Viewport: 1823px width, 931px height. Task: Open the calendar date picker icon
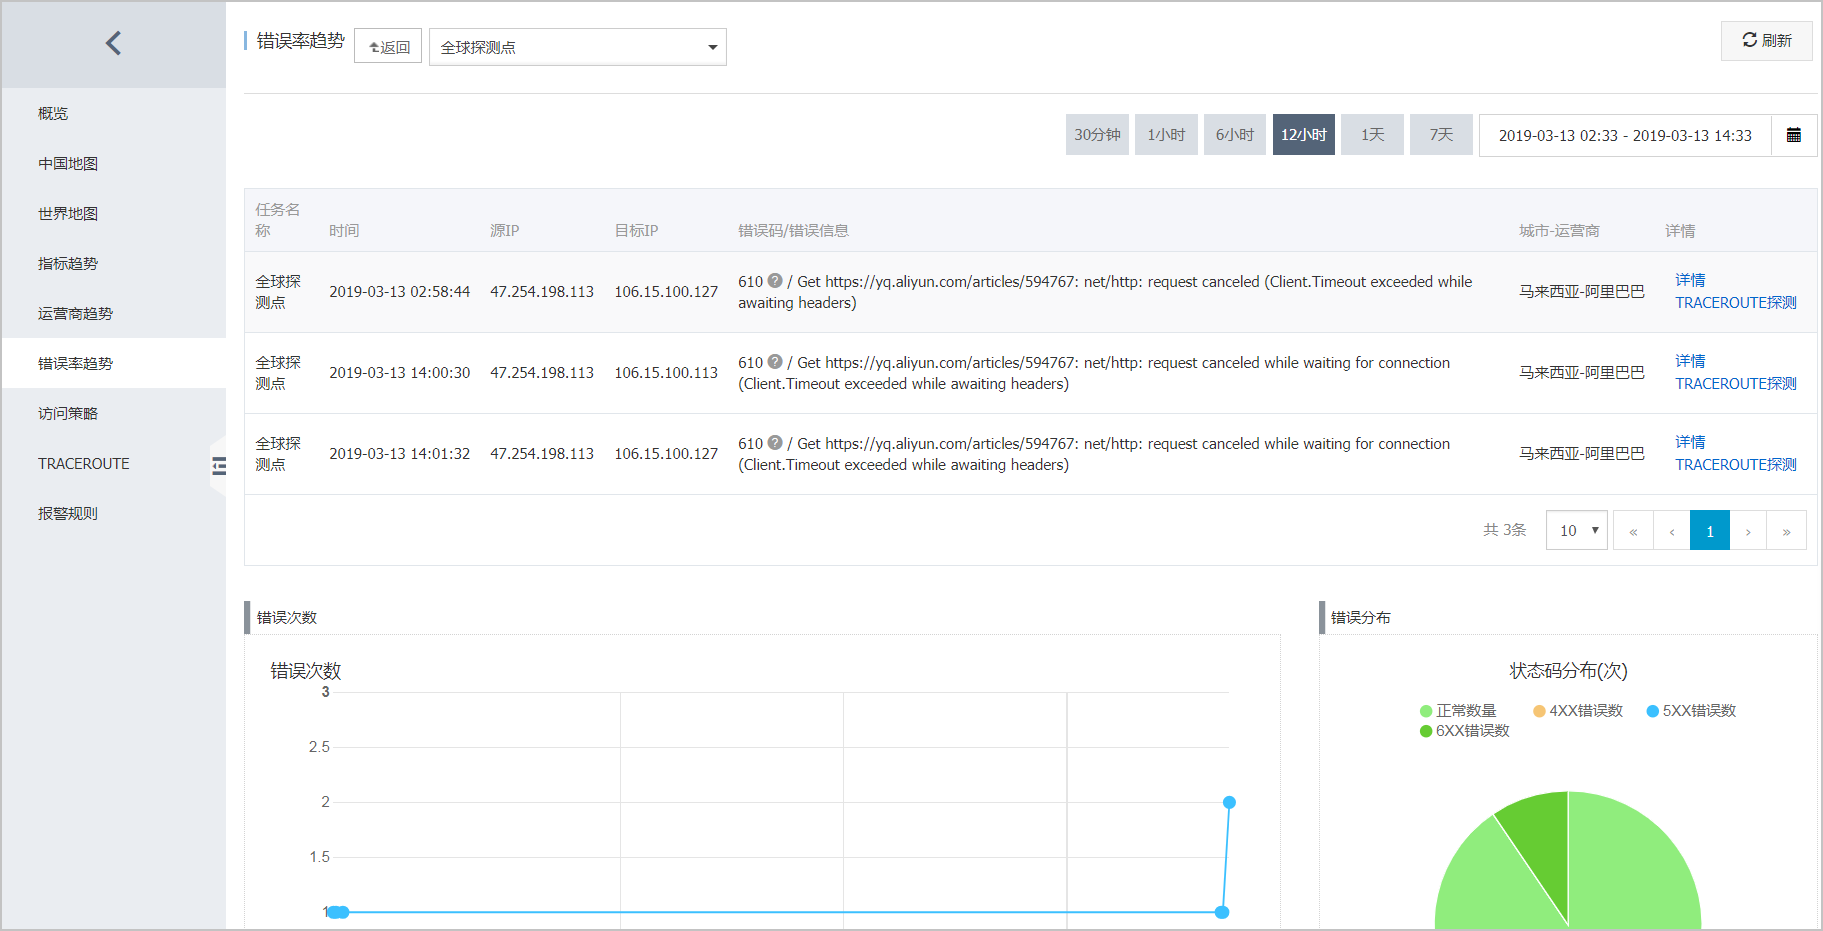1794,135
